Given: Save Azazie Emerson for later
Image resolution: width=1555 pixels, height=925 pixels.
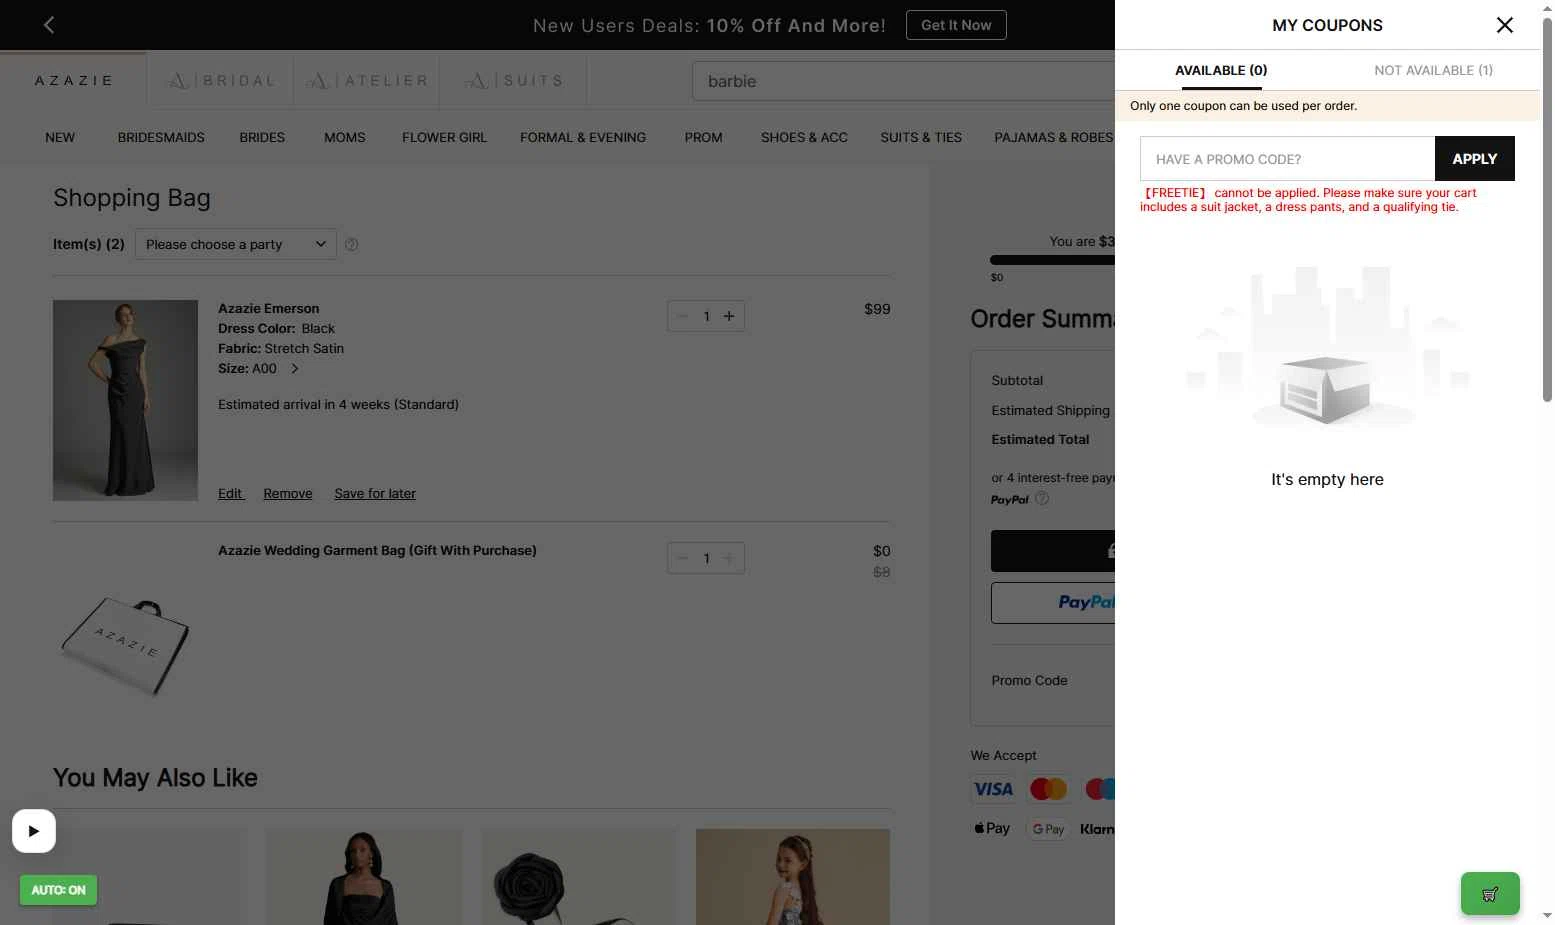Looking at the screenshot, I should pos(375,493).
